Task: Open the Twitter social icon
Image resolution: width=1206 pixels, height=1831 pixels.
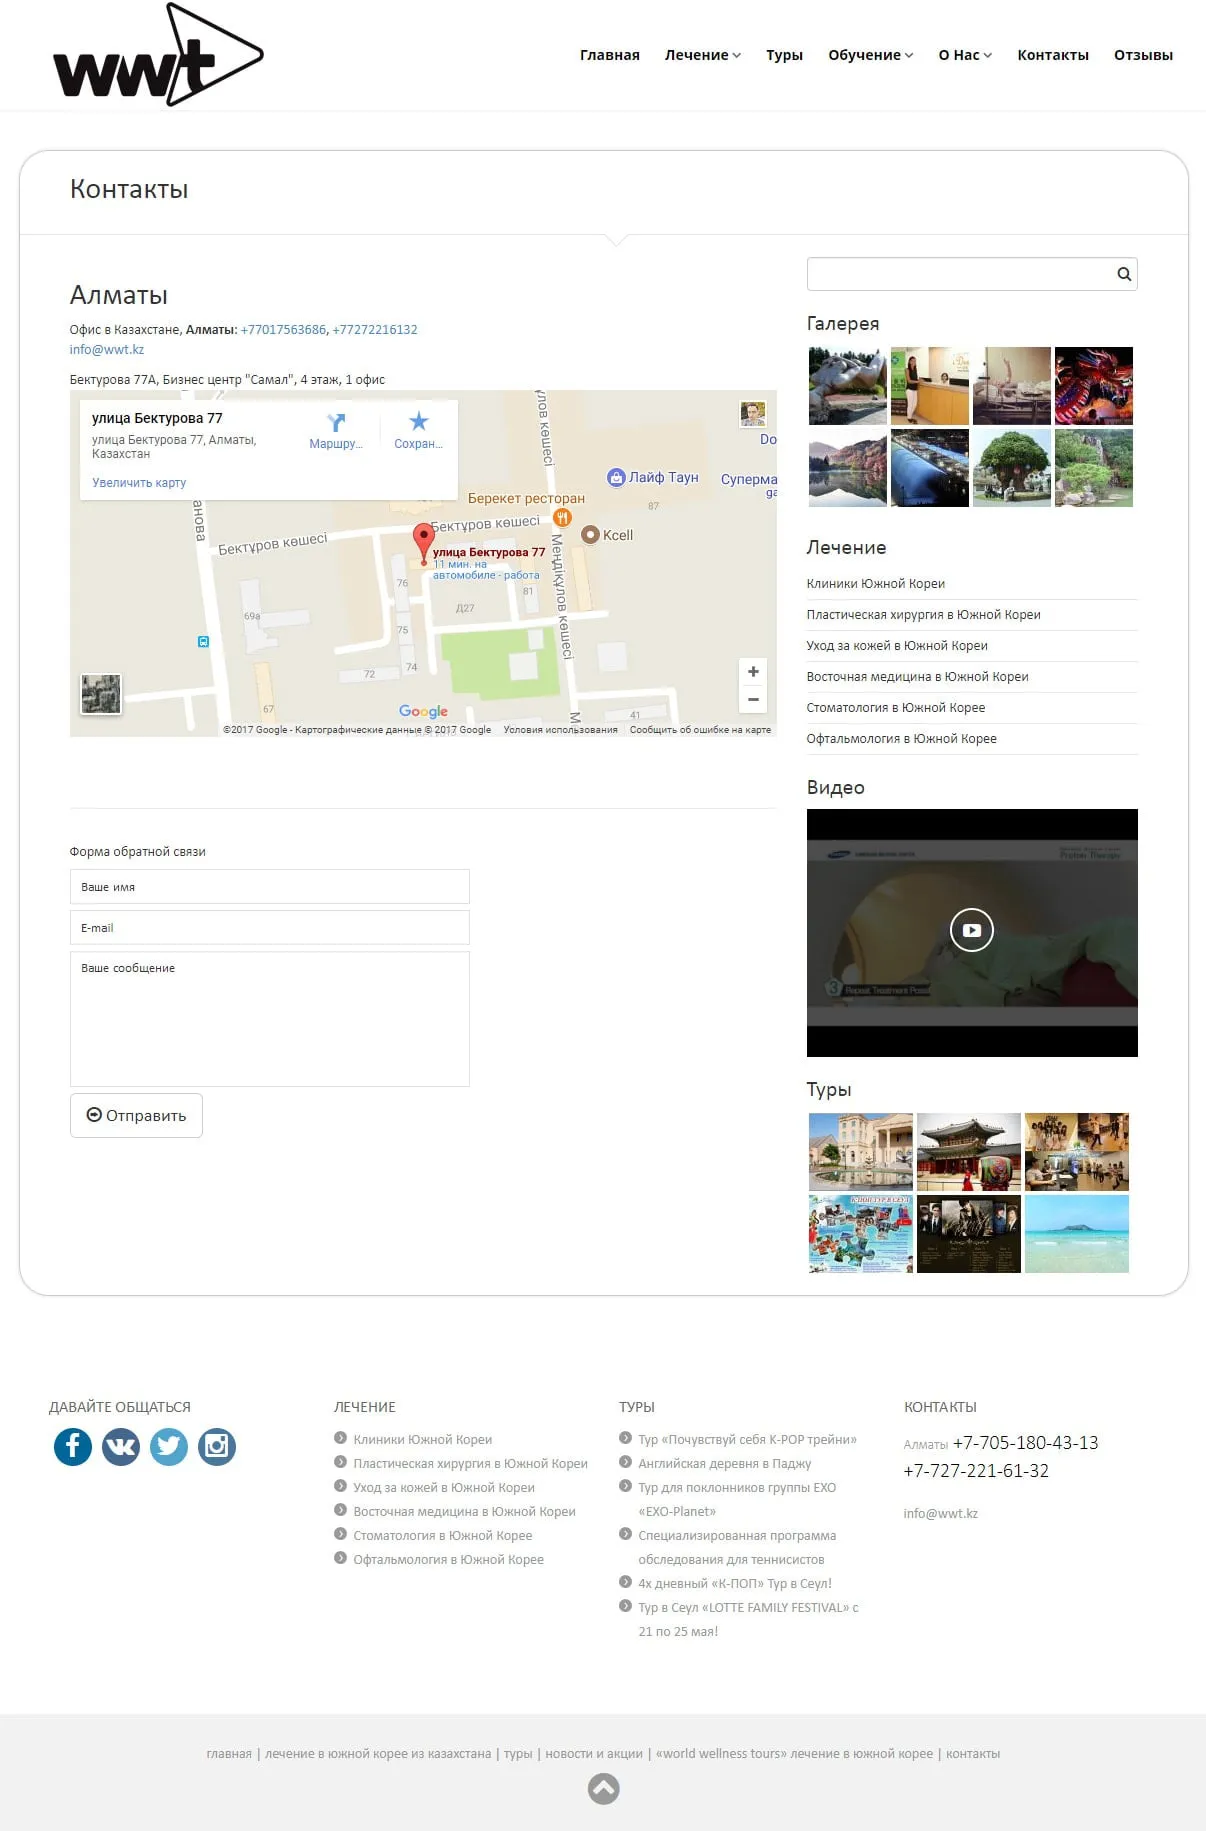Action: 169,1446
